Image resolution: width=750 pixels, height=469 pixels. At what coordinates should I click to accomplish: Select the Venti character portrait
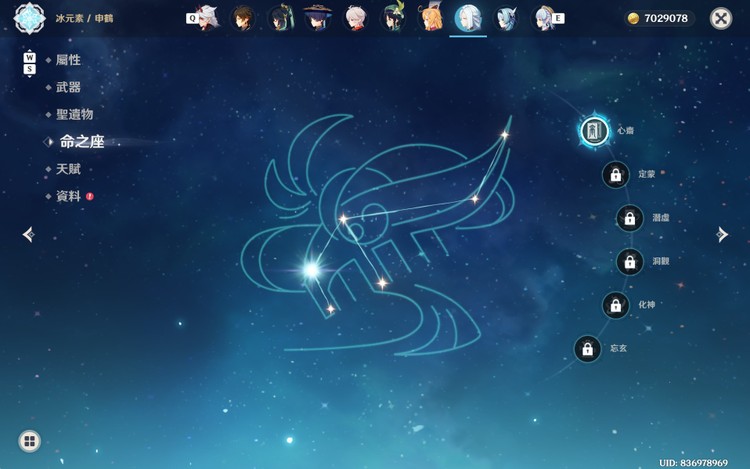point(393,18)
